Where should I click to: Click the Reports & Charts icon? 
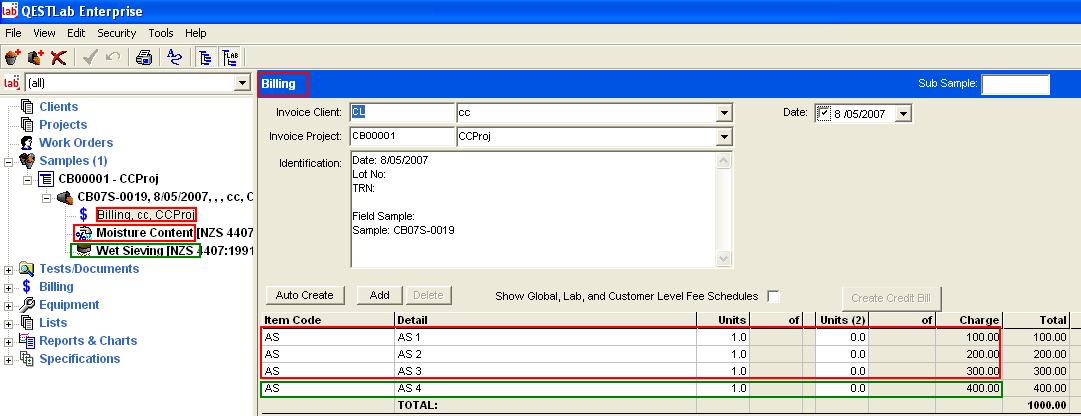pos(27,341)
